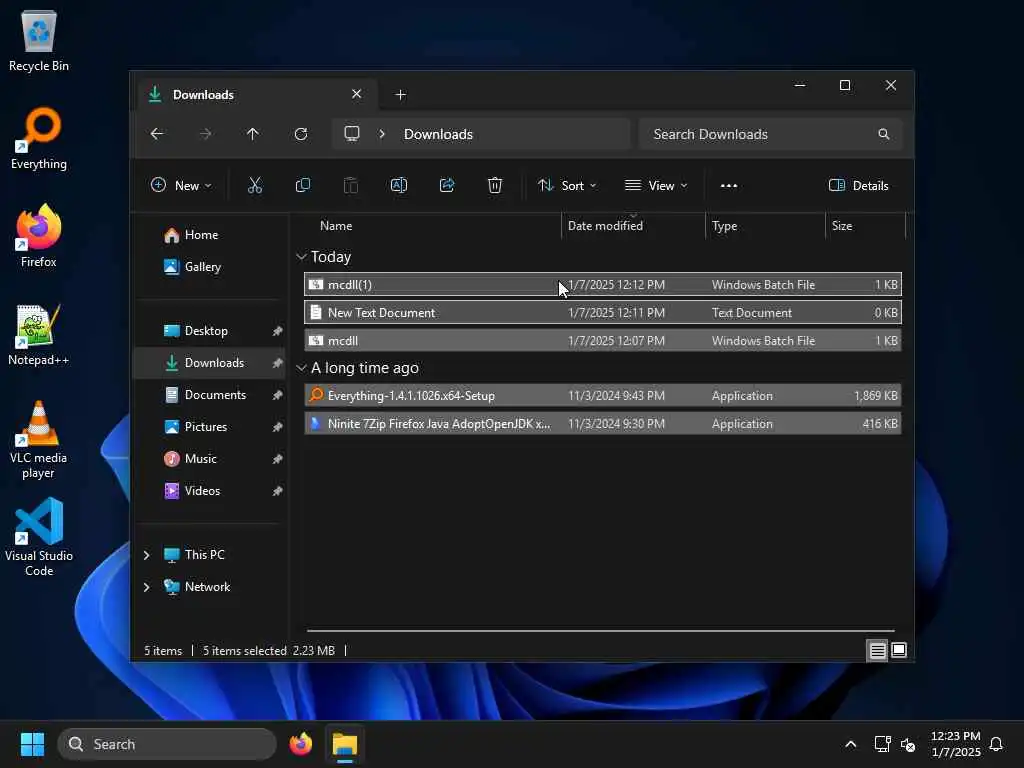Open the View dropdown
The height and width of the screenshot is (768, 1024).
click(656, 185)
